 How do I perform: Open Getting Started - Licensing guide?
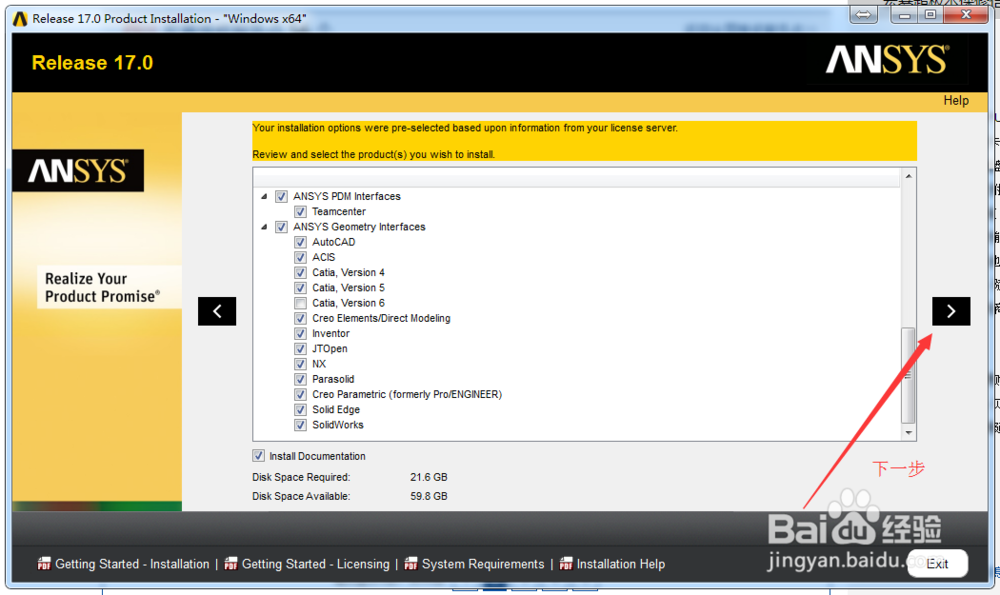pyautogui.click(x=316, y=564)
